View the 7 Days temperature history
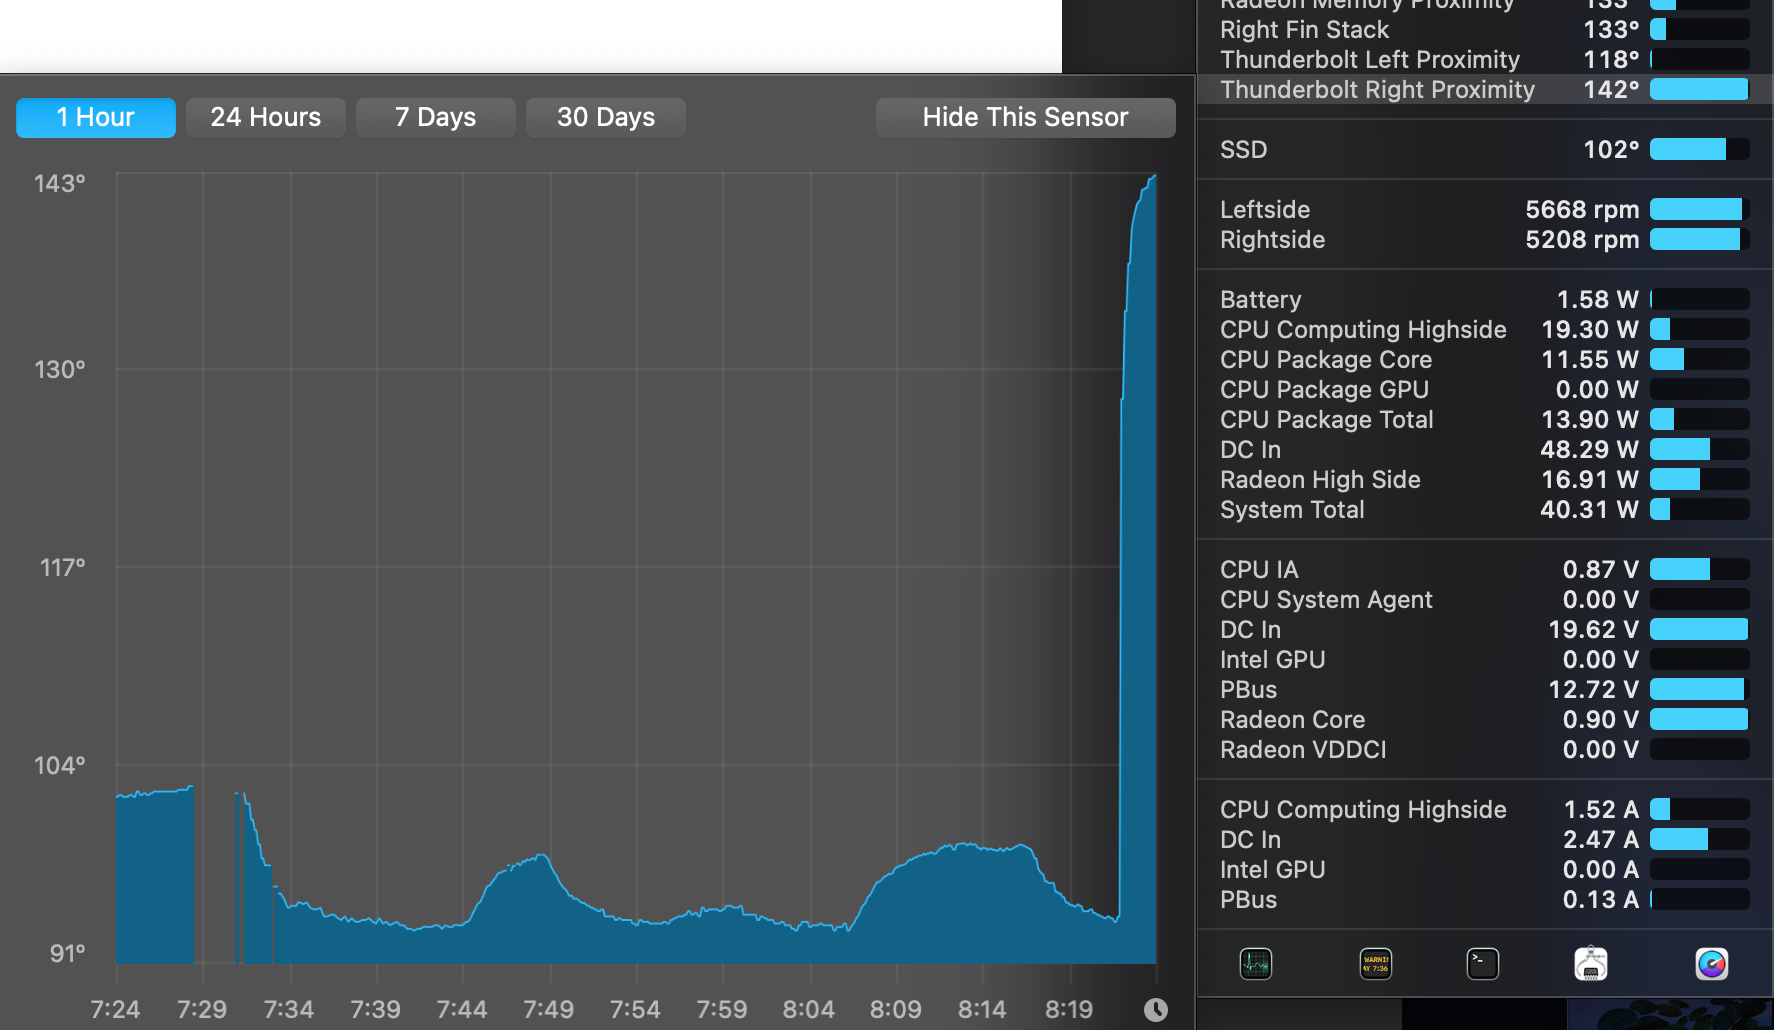1774x1030 pixels. pos(435,117)
